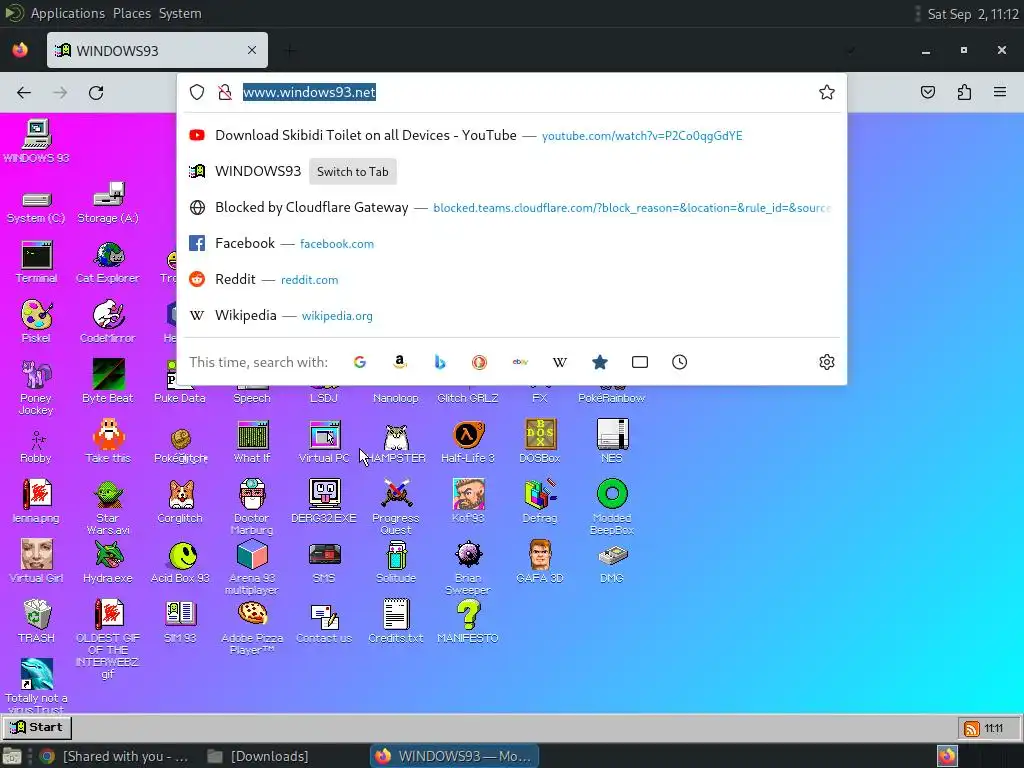Image resolution: width=1024 pixels, height=768 pixels.
Task: Open the HAMPSTER icon
Action: 396,442
